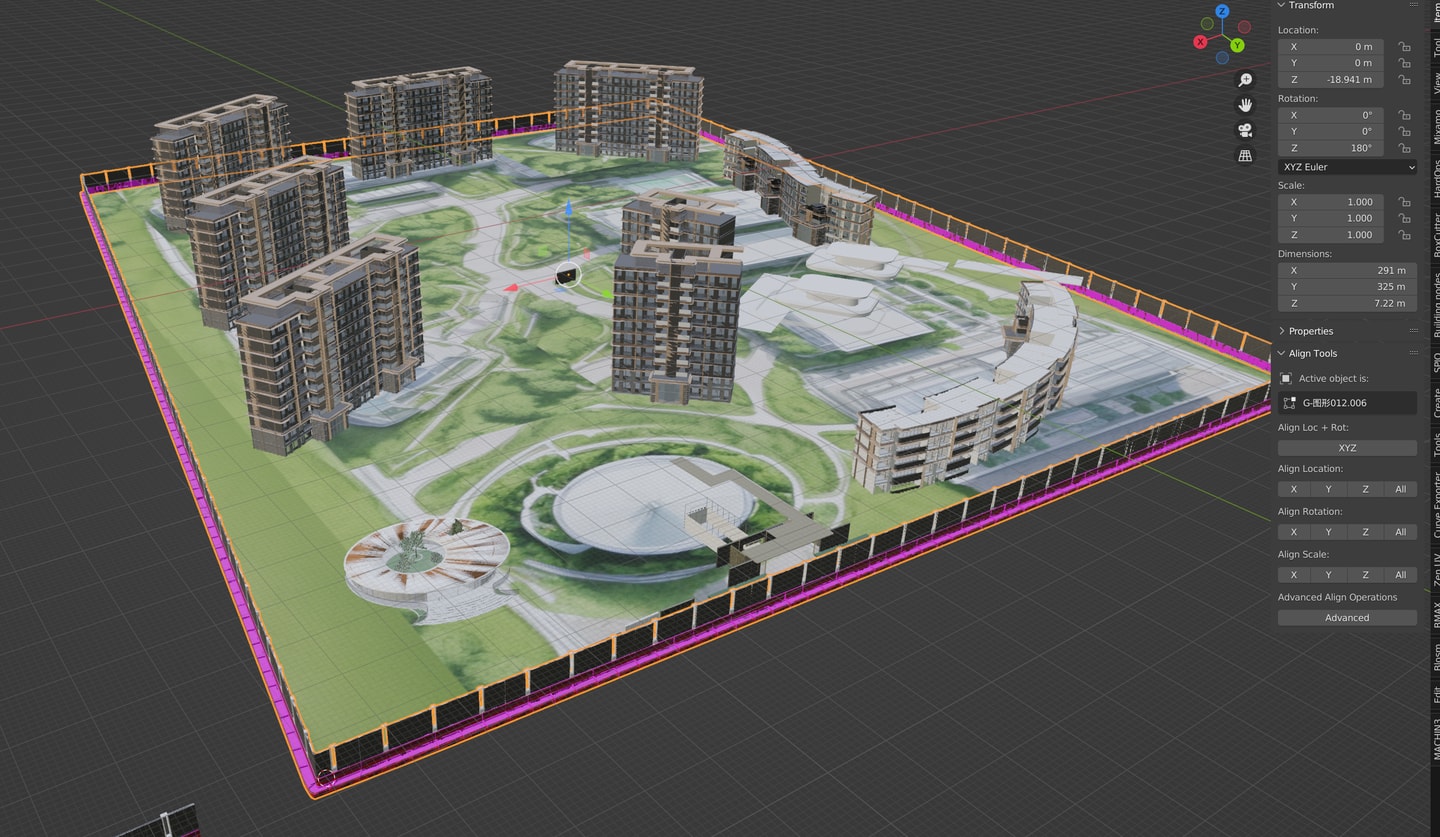This screenshot has height=837, width=1440.
Task: Lock the Scale Y value
Action: tap(1404, 218)
